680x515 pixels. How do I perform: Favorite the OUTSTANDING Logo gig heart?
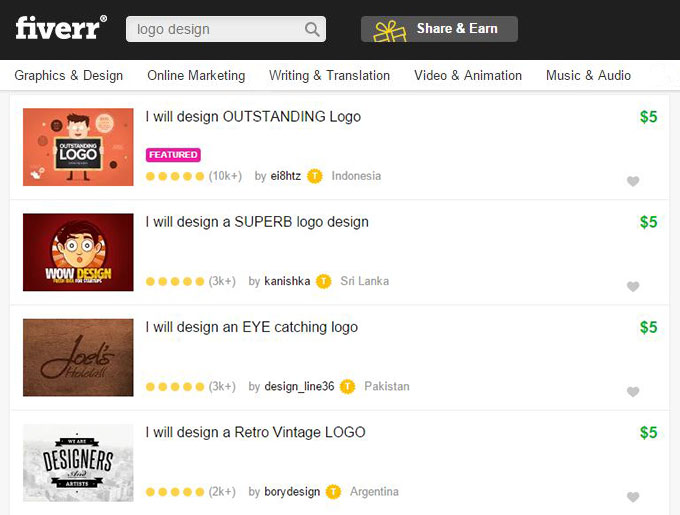(x=633, y=181)
